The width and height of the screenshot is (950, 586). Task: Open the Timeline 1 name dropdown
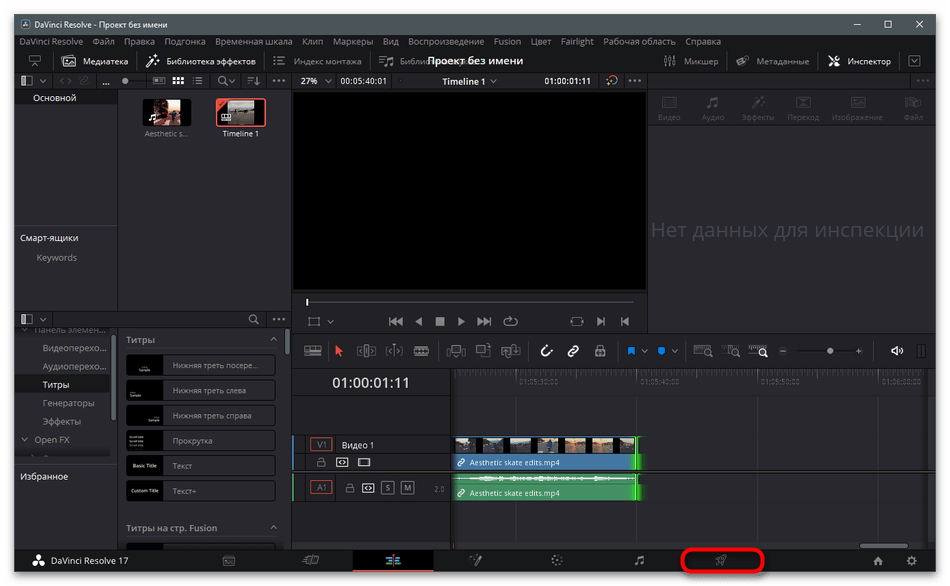(470, 81)
